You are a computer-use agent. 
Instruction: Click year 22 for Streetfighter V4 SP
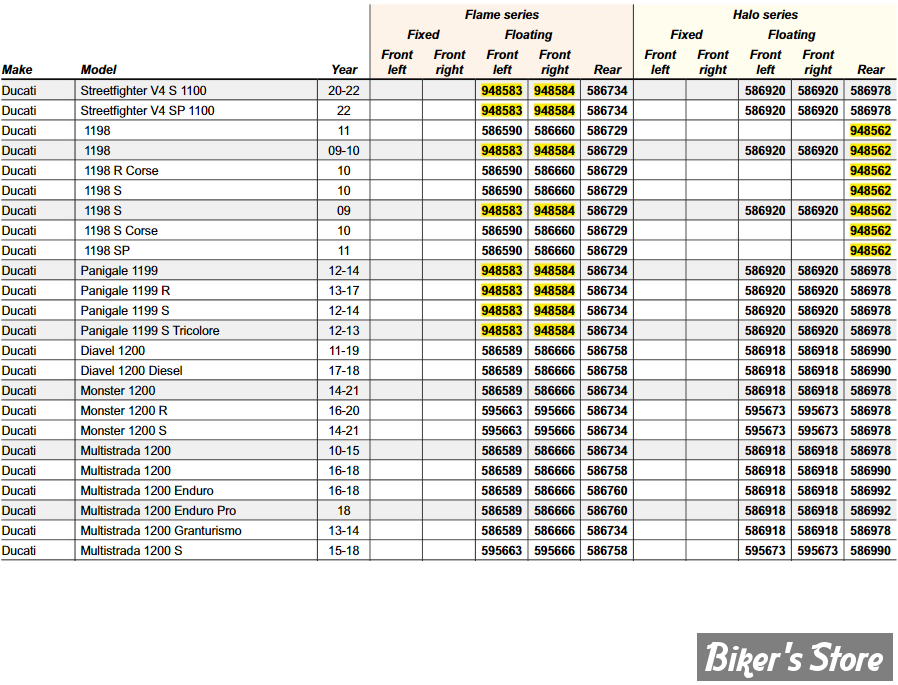coord(344,111)
